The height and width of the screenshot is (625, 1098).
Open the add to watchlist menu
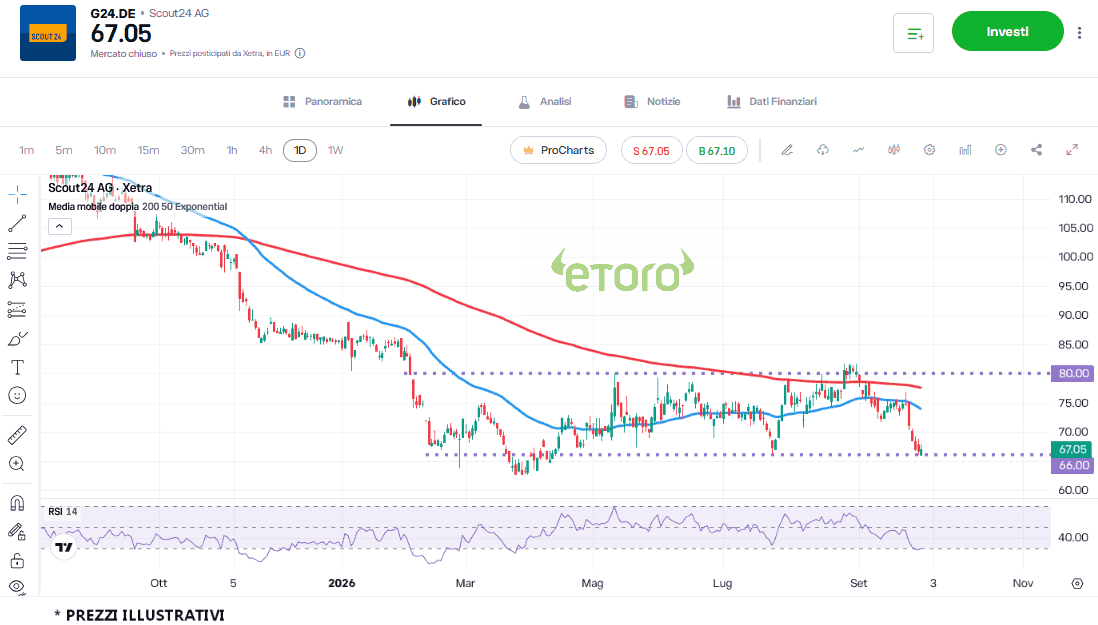(x=913, y=33)
